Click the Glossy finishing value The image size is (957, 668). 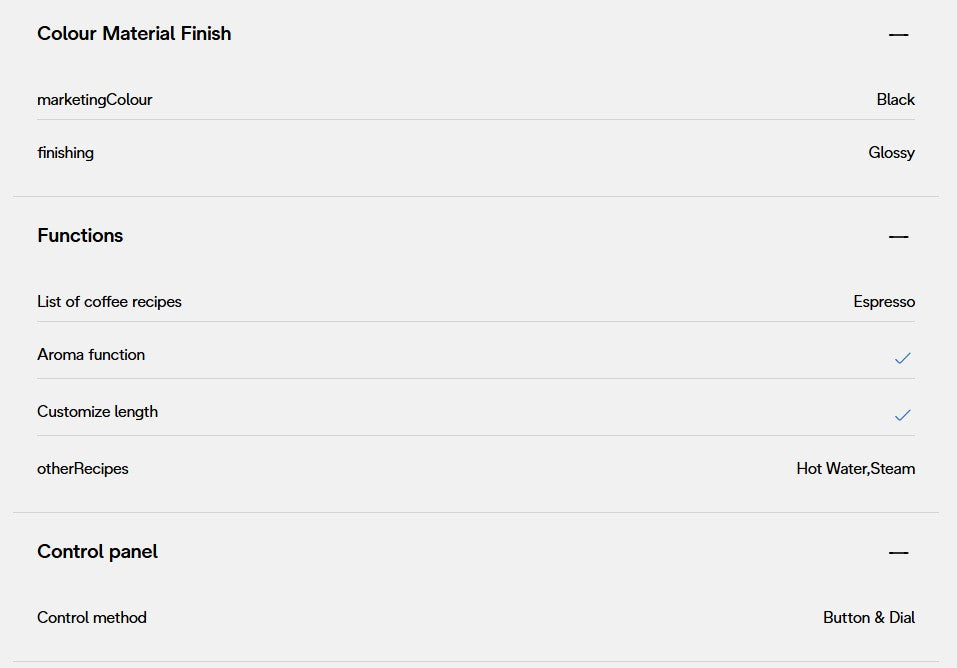[891, 153]
